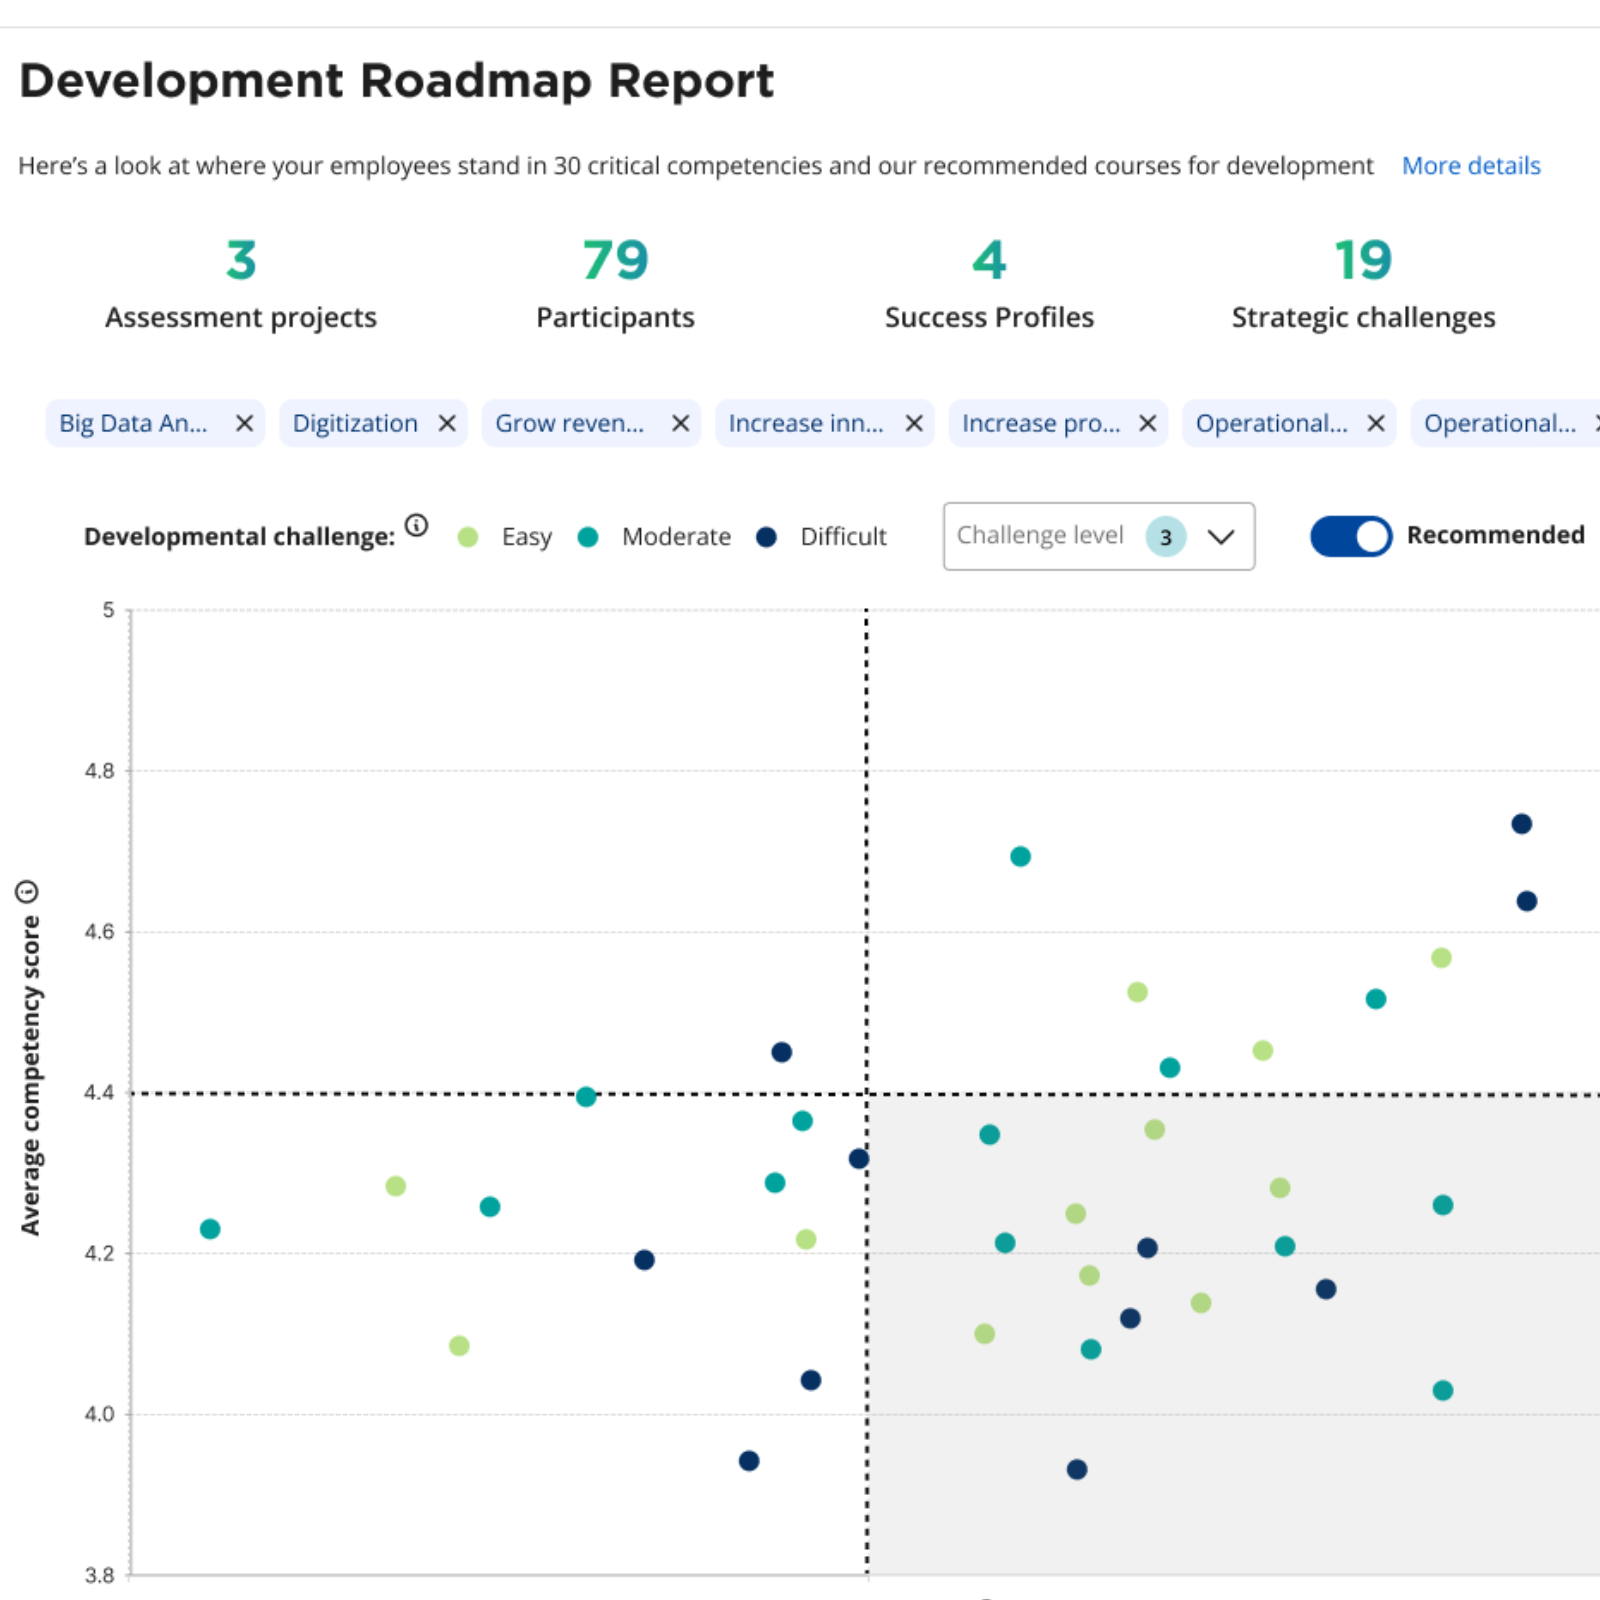
Task: Remove the Increase pro... filter chip
Action: coord(1148,424)
